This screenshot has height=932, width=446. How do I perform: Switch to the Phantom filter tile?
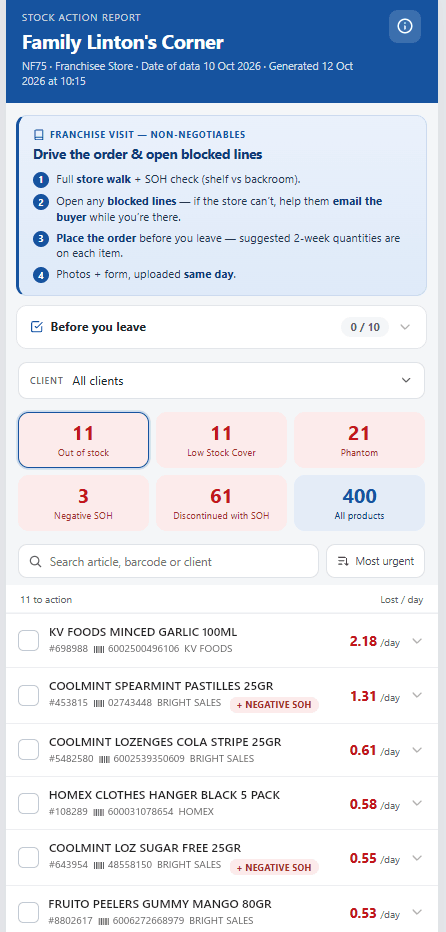359,440
